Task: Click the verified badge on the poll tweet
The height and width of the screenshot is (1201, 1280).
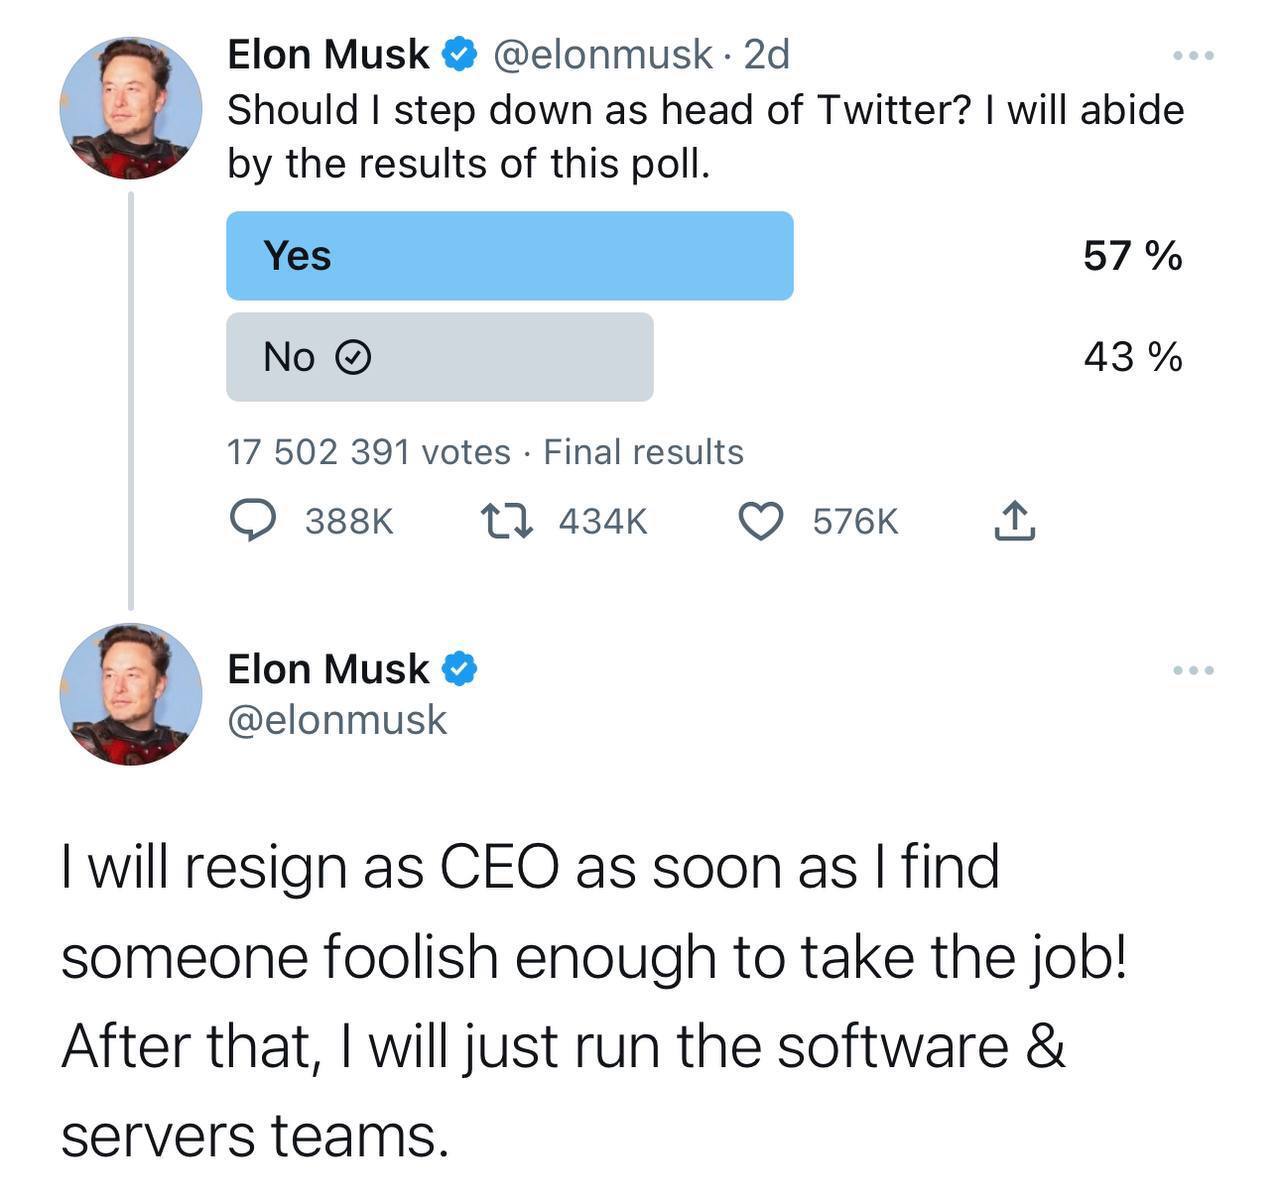Action: coord(460,54)
